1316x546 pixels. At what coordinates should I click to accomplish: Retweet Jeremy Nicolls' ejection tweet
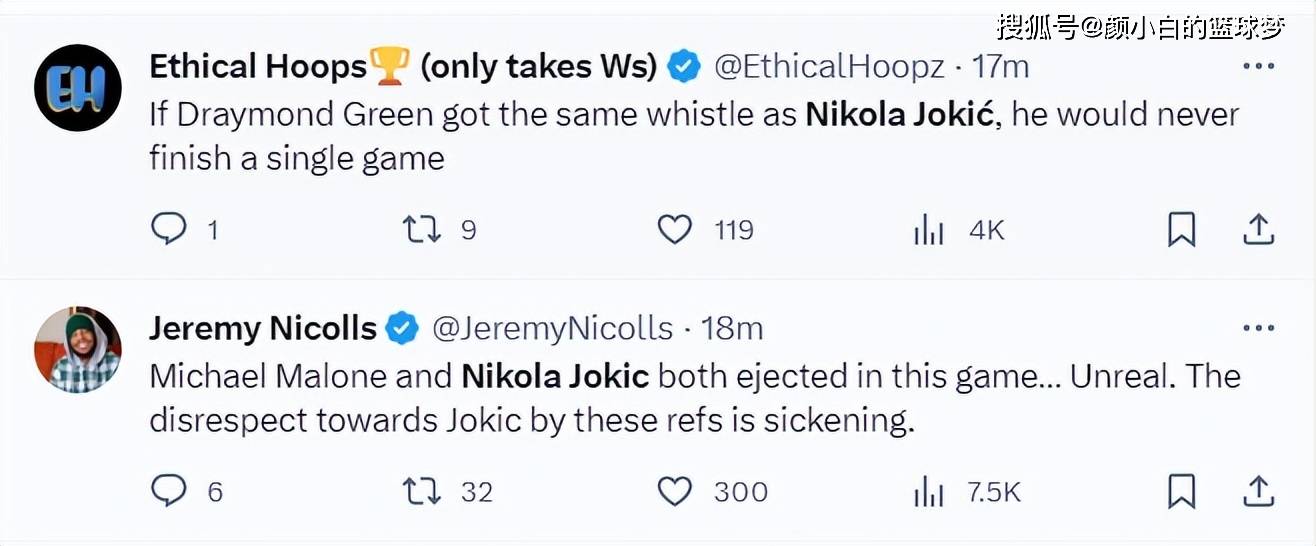click(x=421, y=491)
